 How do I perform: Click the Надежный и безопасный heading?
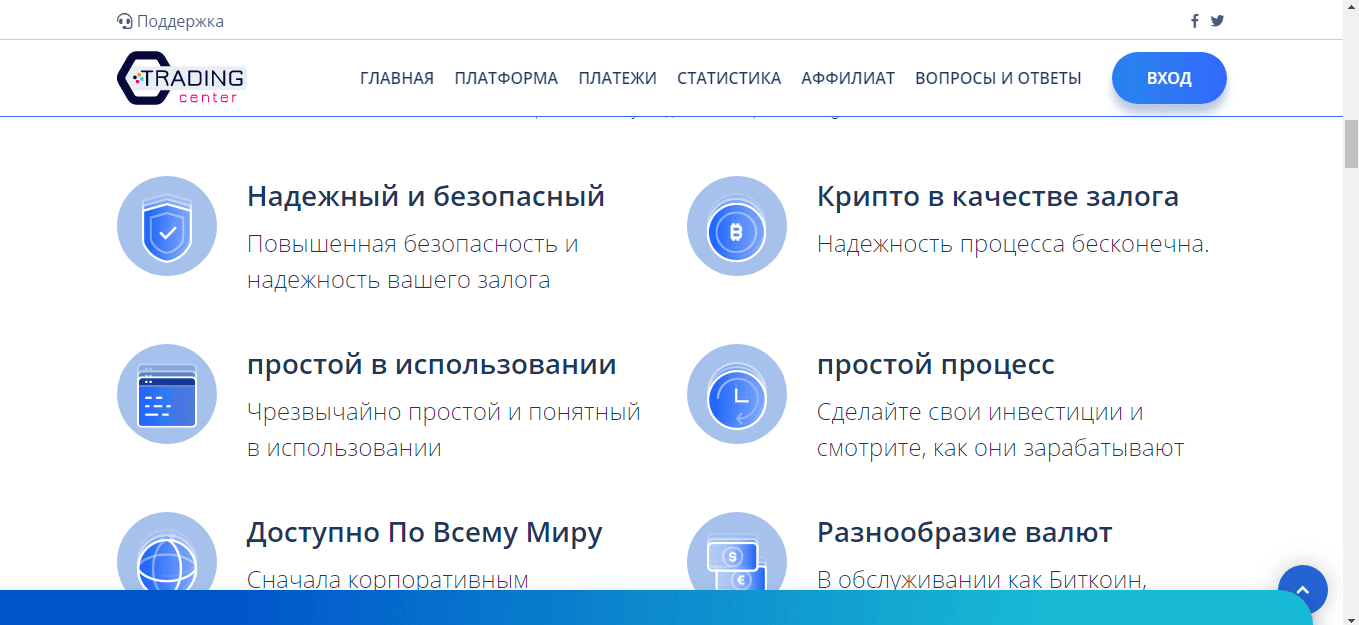coord(426,196)
